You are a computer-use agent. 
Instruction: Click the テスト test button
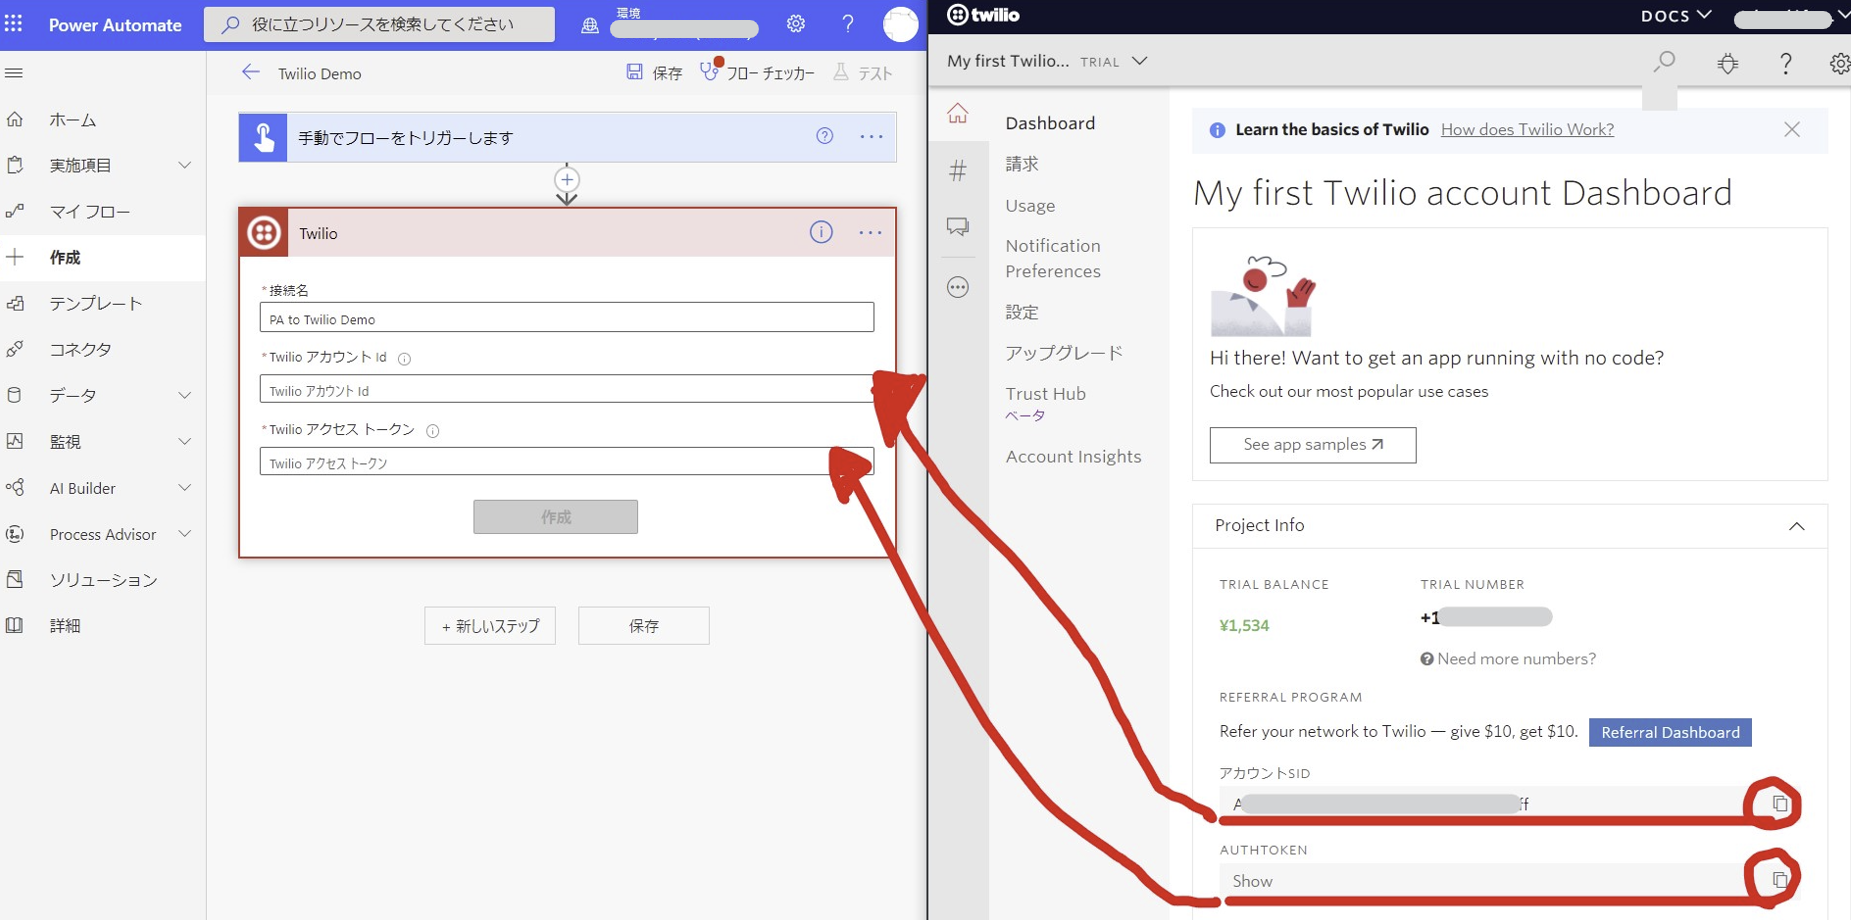tap(862, 72)
